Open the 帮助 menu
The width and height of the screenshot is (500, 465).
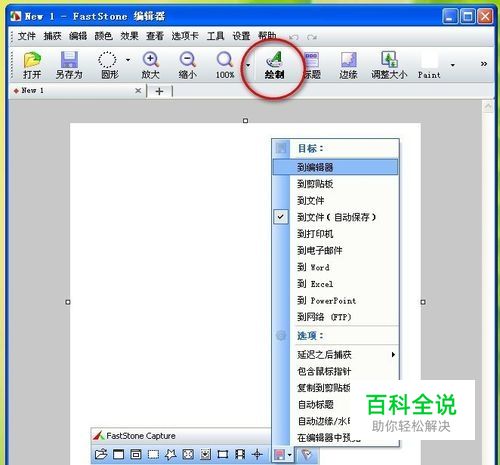click(267, 36)
